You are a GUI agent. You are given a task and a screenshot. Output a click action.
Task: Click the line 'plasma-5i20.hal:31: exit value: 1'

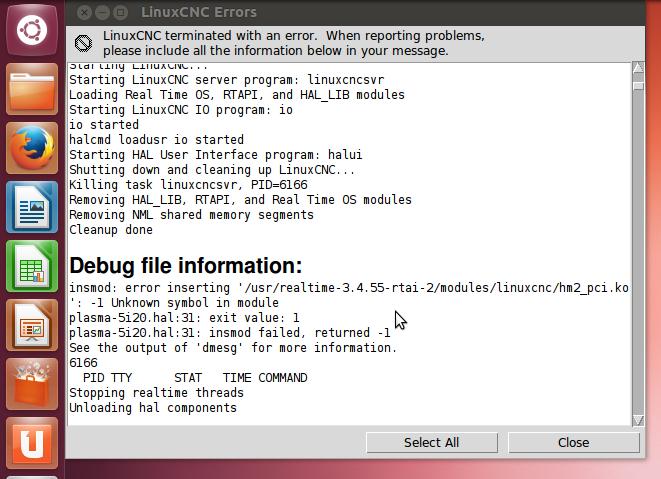184,318
